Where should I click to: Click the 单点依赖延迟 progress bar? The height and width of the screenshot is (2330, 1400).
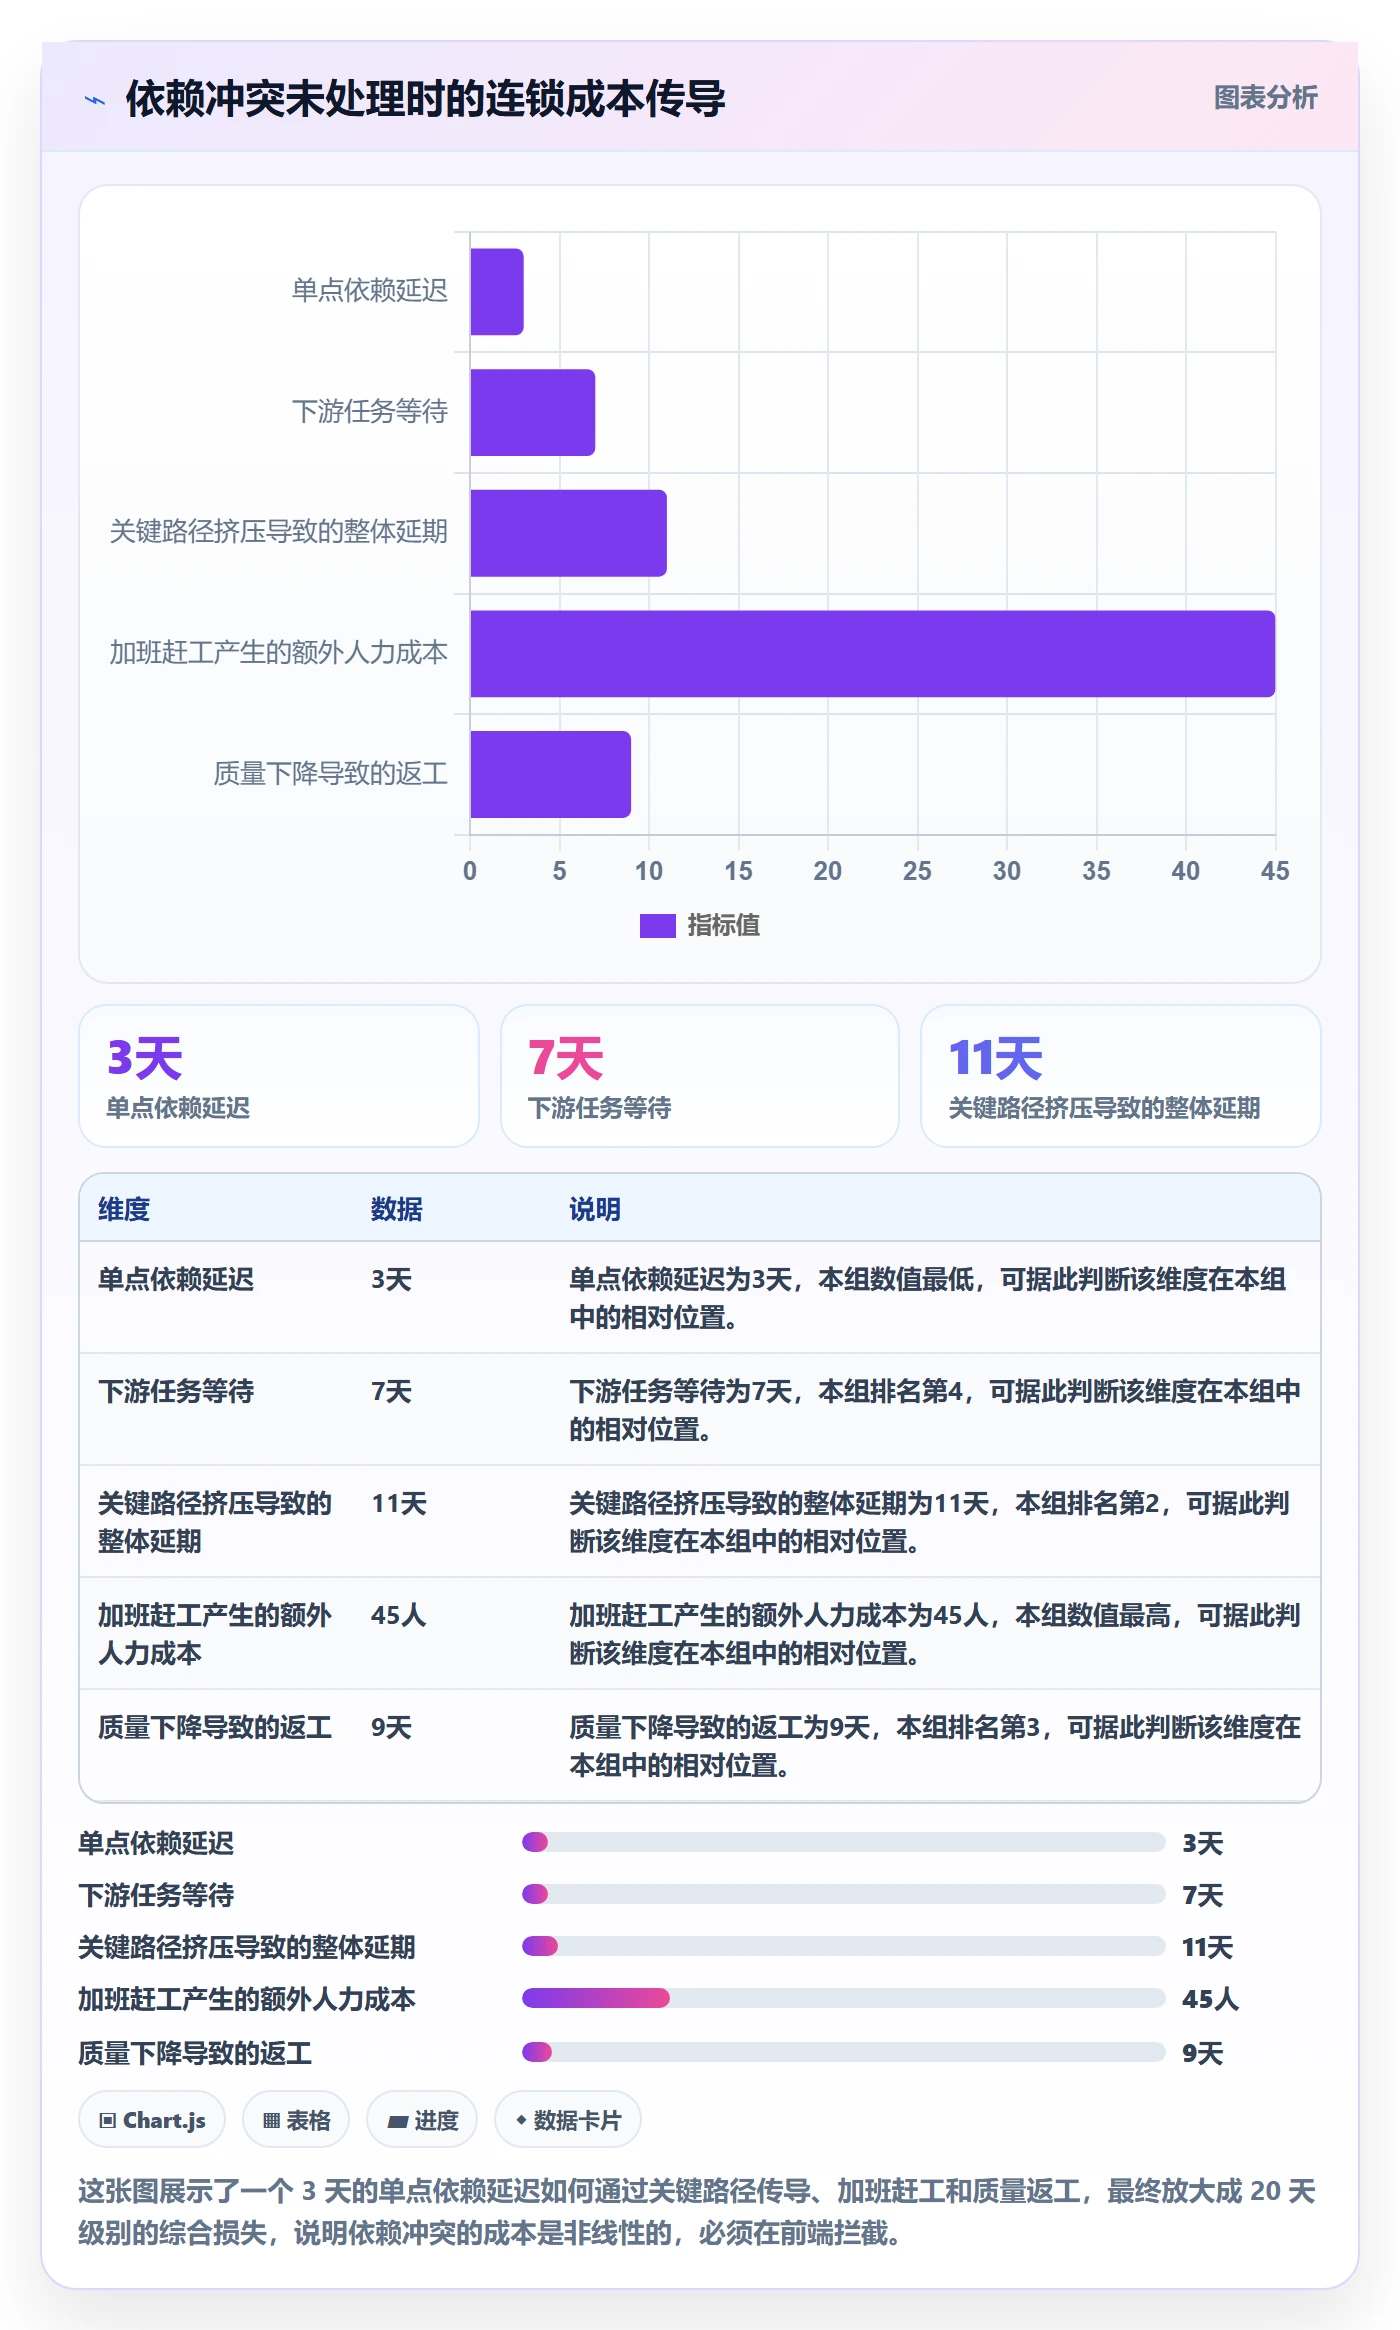[x=843, y=1842]
